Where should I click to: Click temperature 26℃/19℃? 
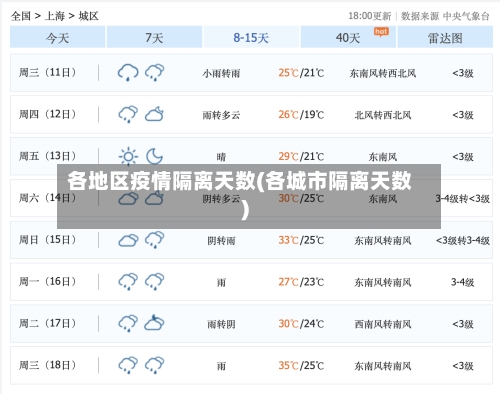tap(301, 115)
